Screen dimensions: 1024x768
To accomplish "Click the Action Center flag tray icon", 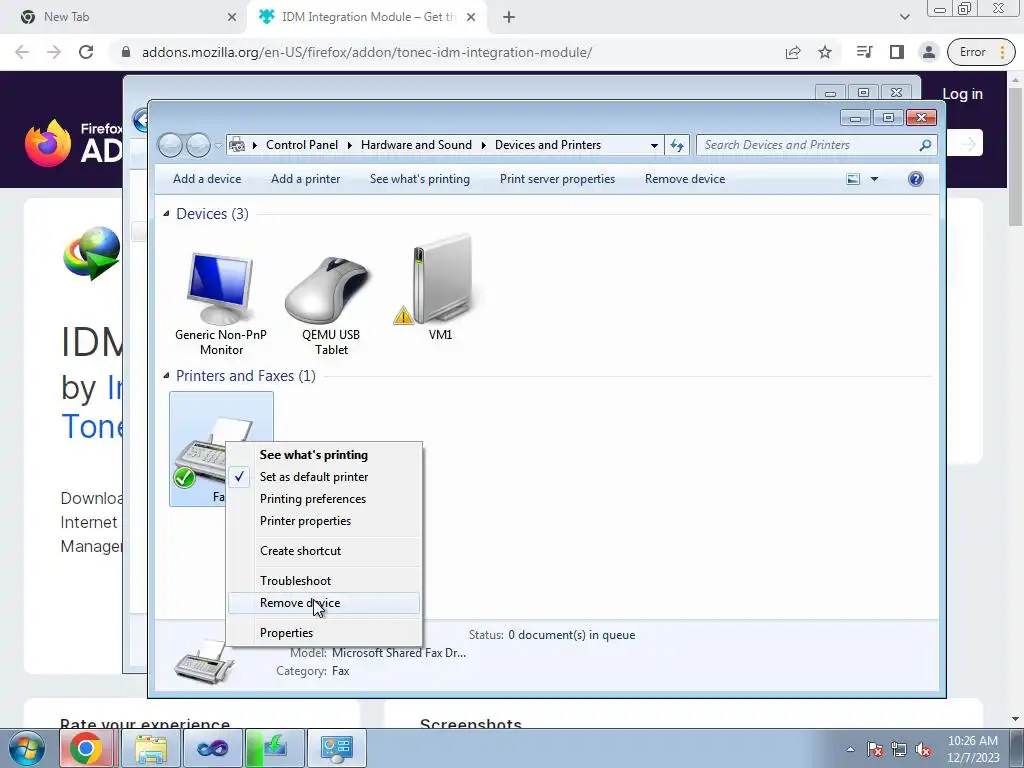I will (874, 750).
